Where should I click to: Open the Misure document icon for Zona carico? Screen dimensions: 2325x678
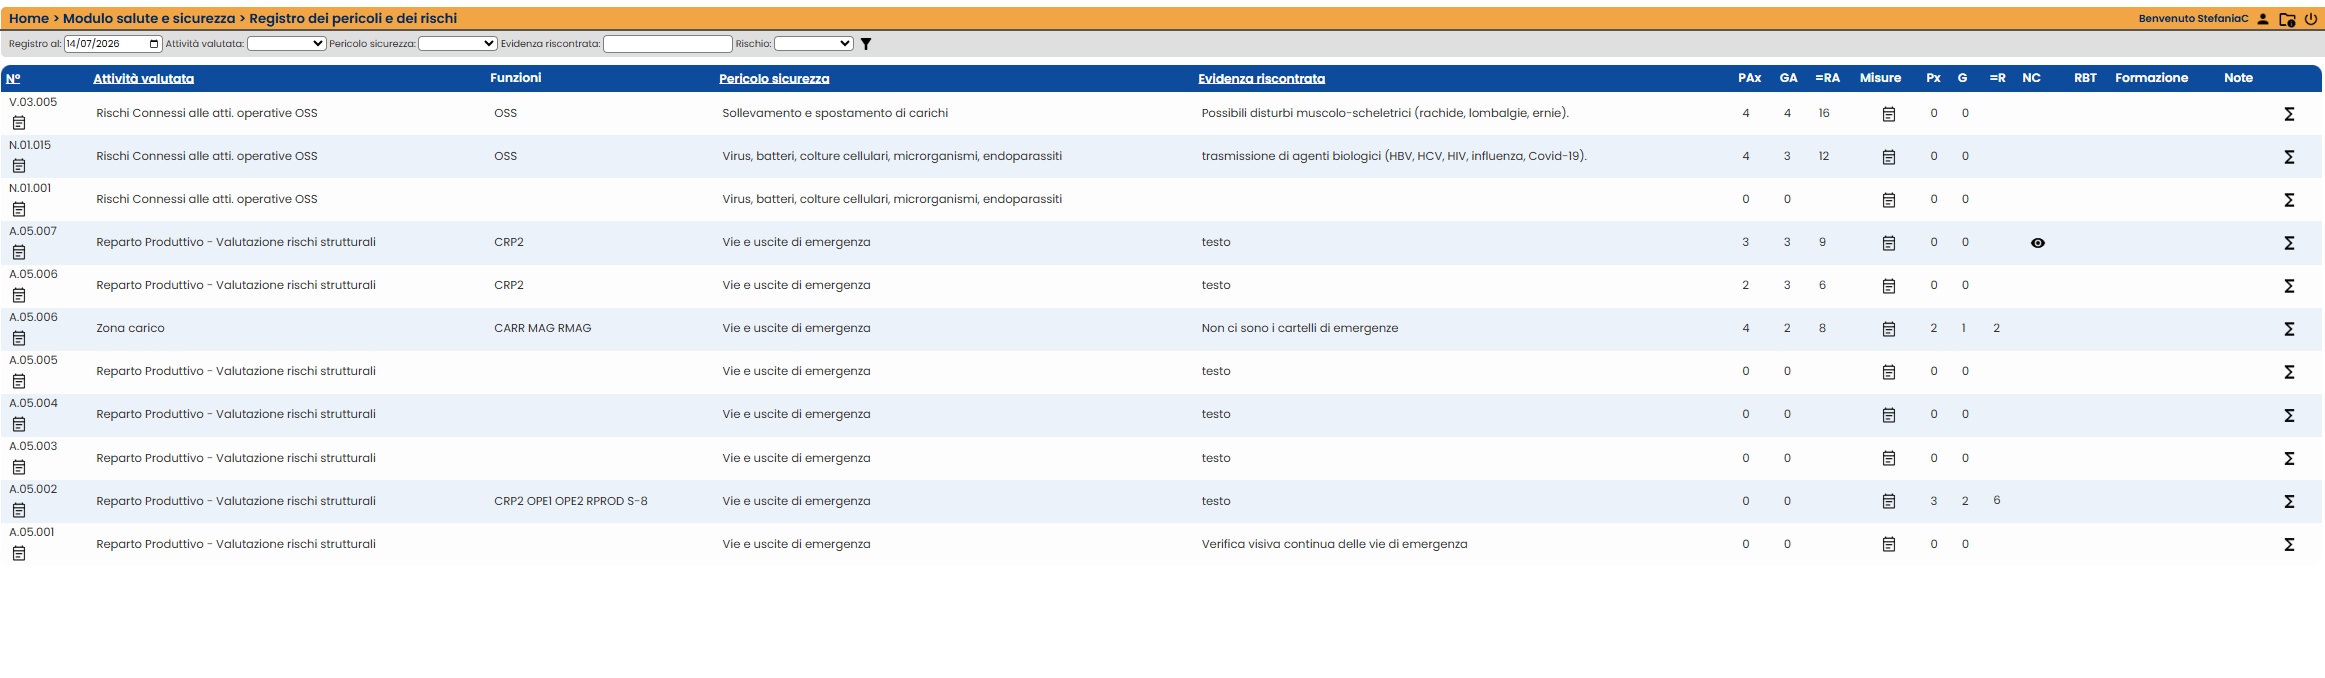point(1889,329)
